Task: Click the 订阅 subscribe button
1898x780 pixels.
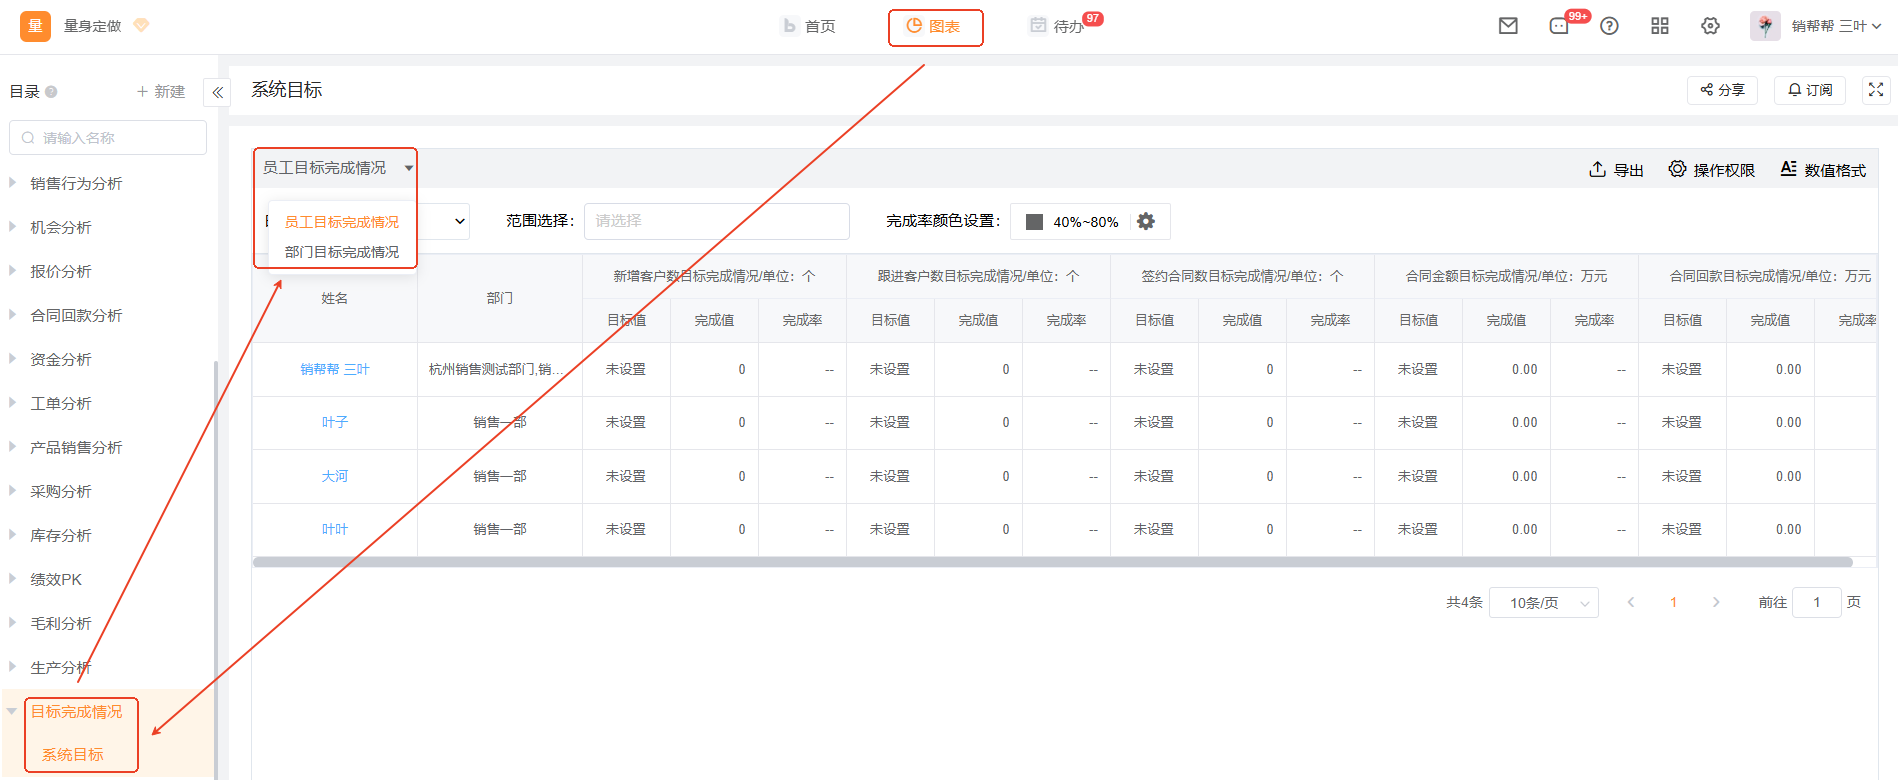Action: pos(1810,90)
